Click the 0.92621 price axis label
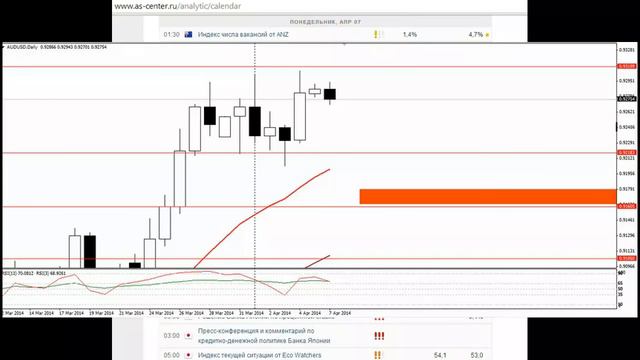 point(627,112)
